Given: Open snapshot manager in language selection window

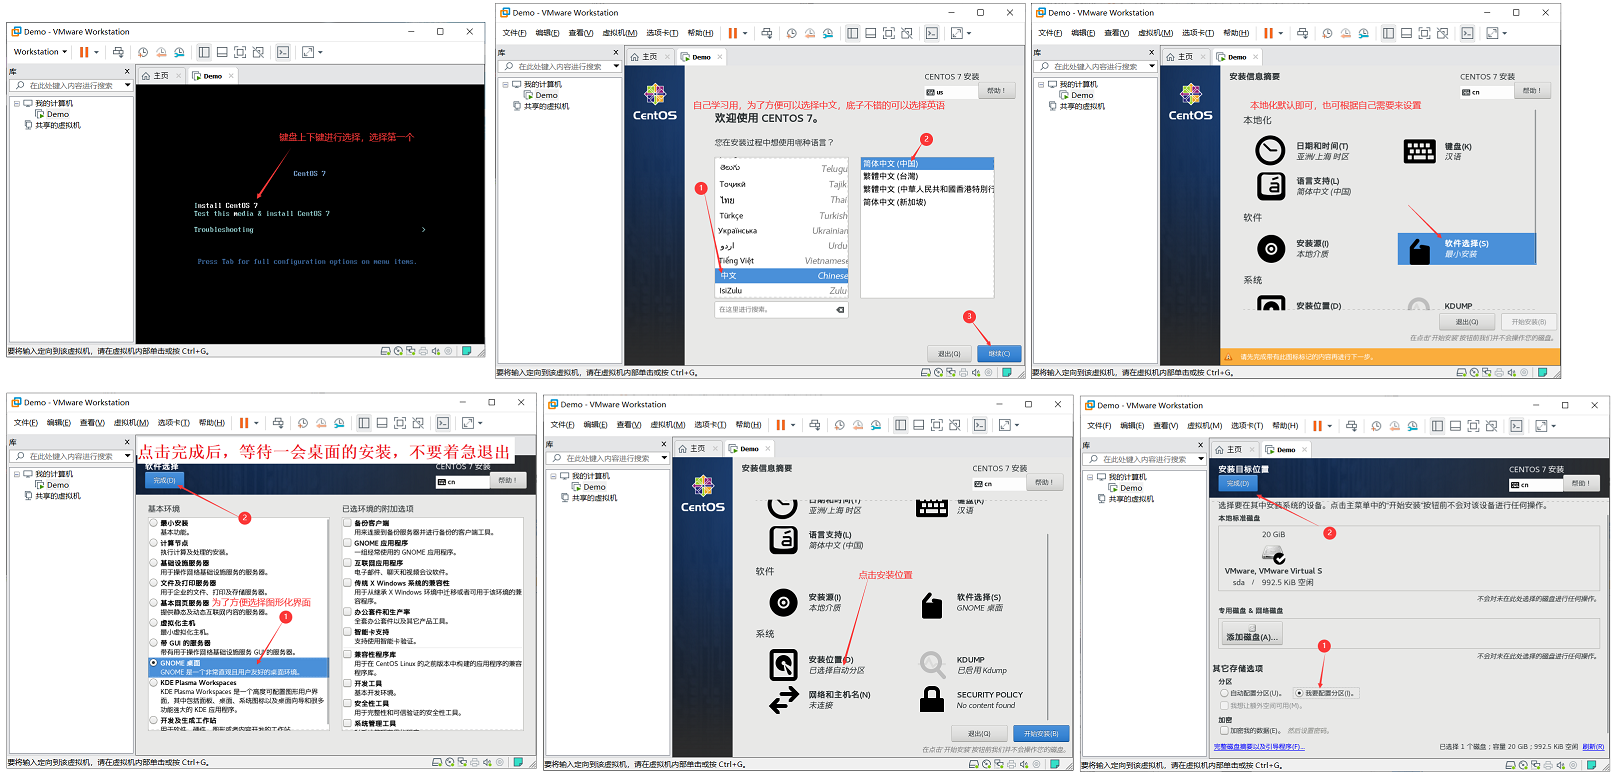Looking at the screenshot, I should point(828,33).
